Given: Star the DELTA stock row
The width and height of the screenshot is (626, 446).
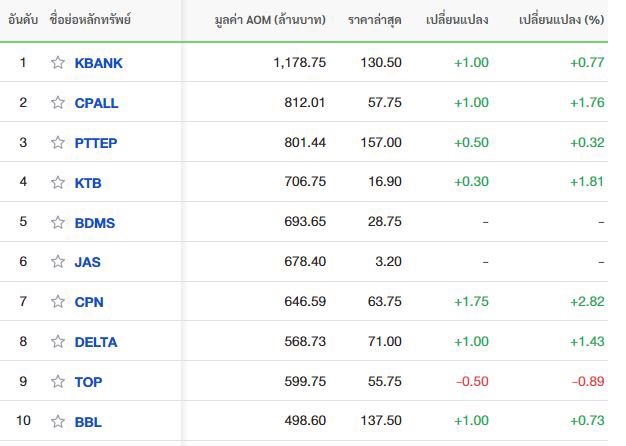Looking at the screenshot, I should (58, 341).
